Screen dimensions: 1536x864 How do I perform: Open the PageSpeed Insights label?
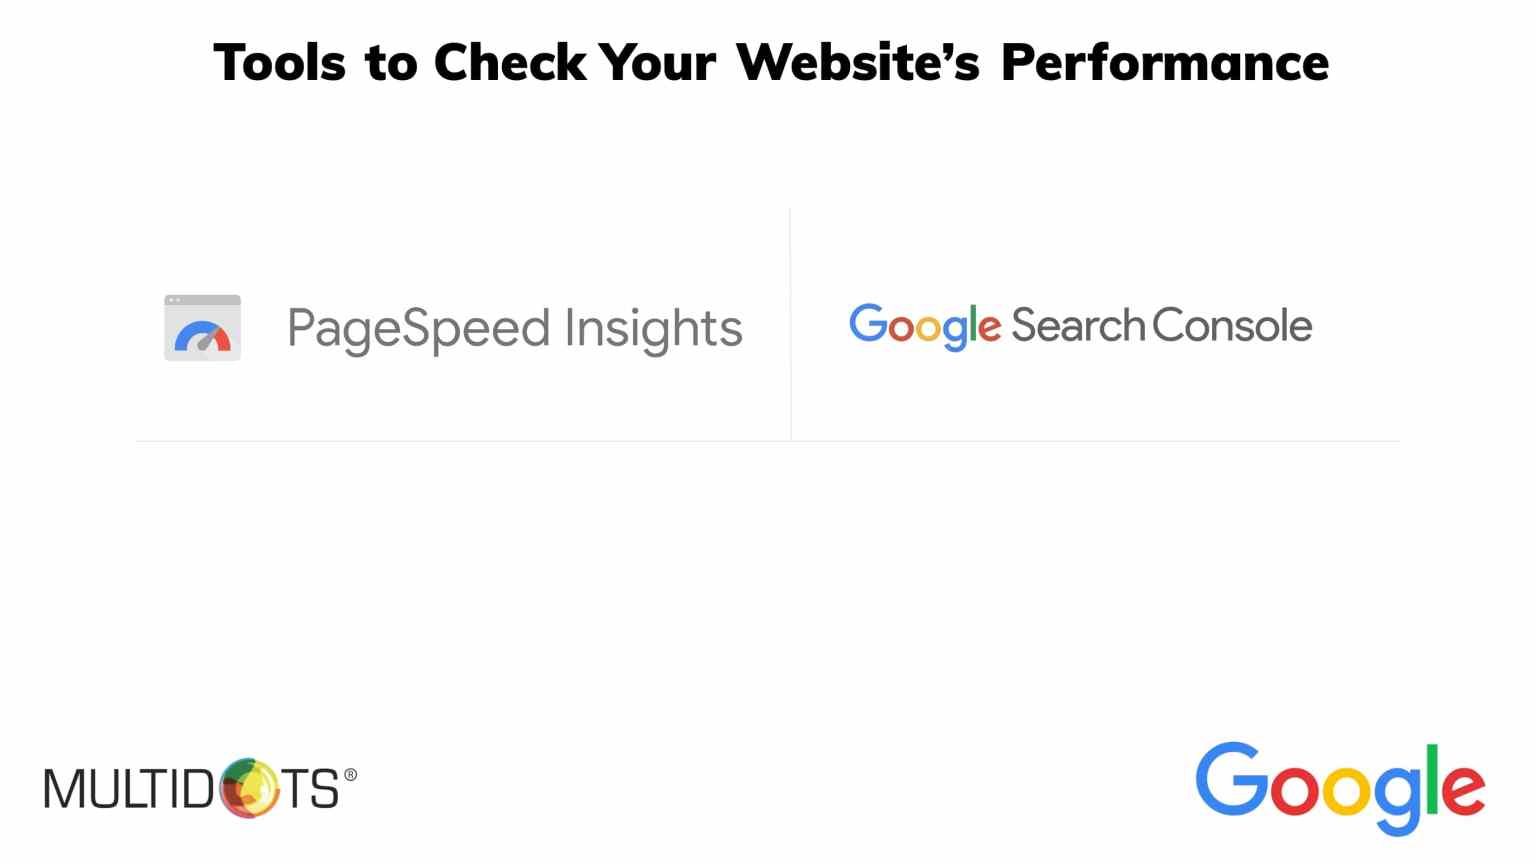click(x=514, y=329)
